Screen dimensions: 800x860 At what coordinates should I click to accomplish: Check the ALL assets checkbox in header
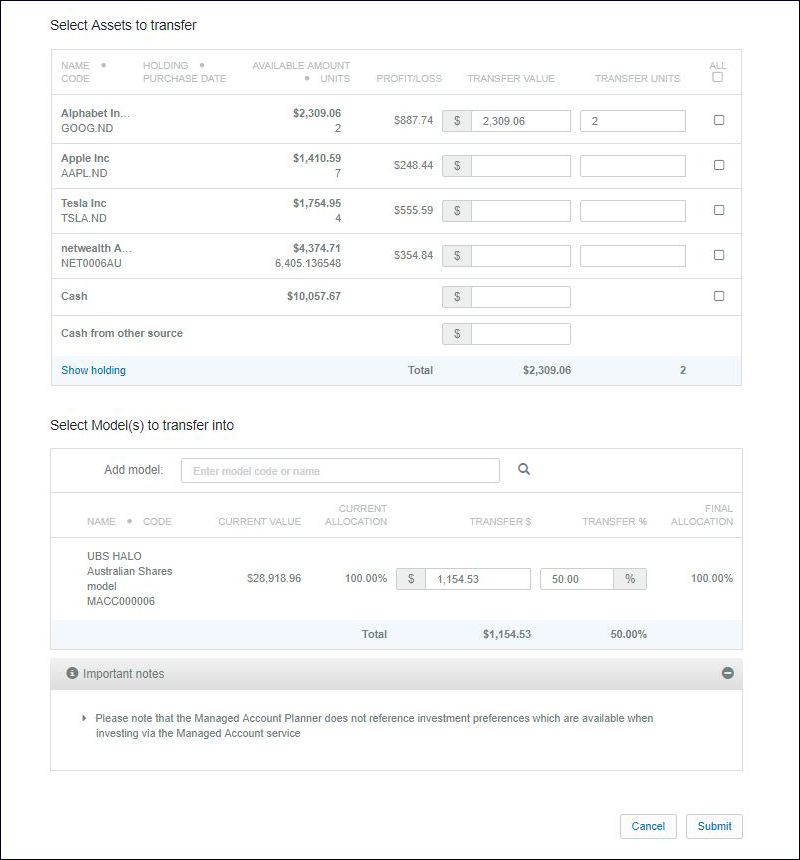tap(717, 78)
